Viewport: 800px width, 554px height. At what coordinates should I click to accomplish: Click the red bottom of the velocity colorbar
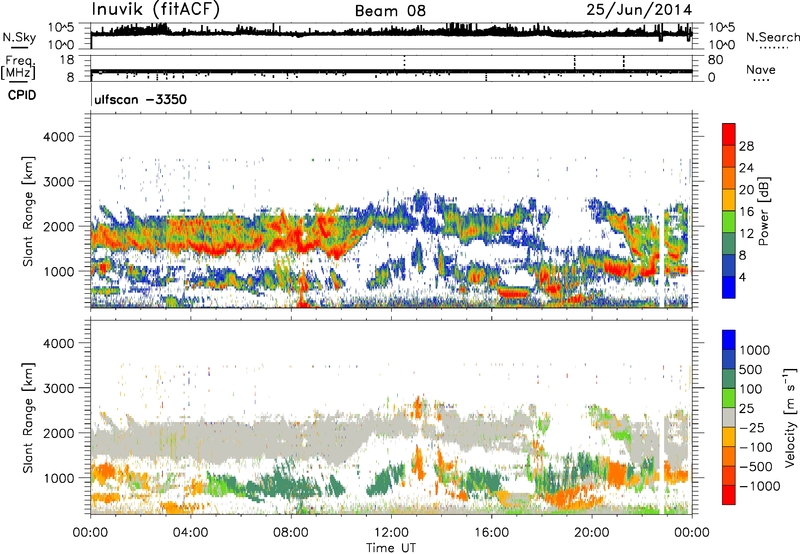point(729,495)
